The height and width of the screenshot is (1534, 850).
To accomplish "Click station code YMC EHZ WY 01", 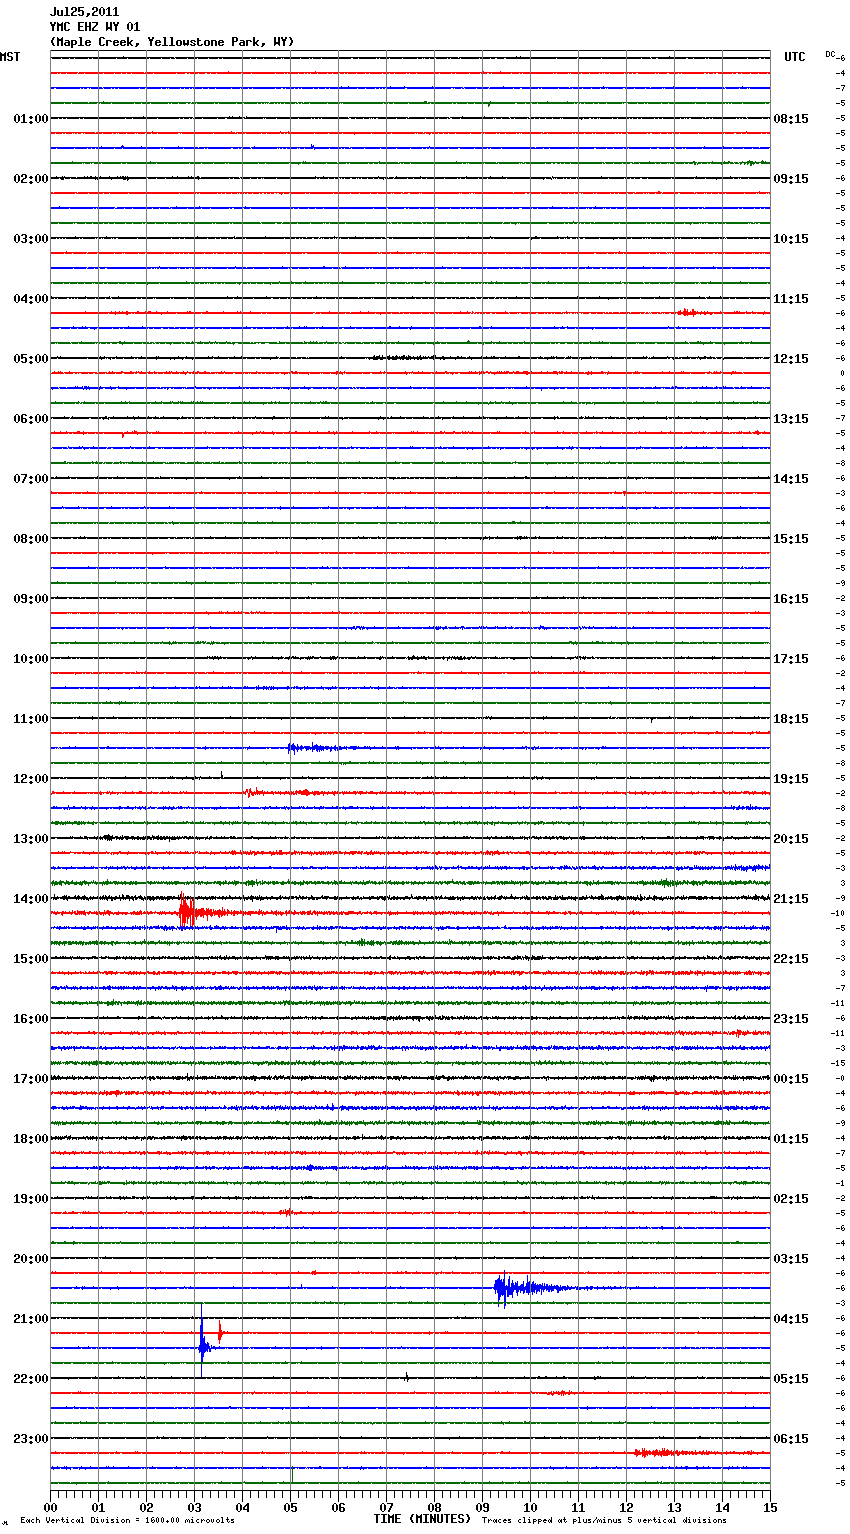I will (x=95, y=27).
